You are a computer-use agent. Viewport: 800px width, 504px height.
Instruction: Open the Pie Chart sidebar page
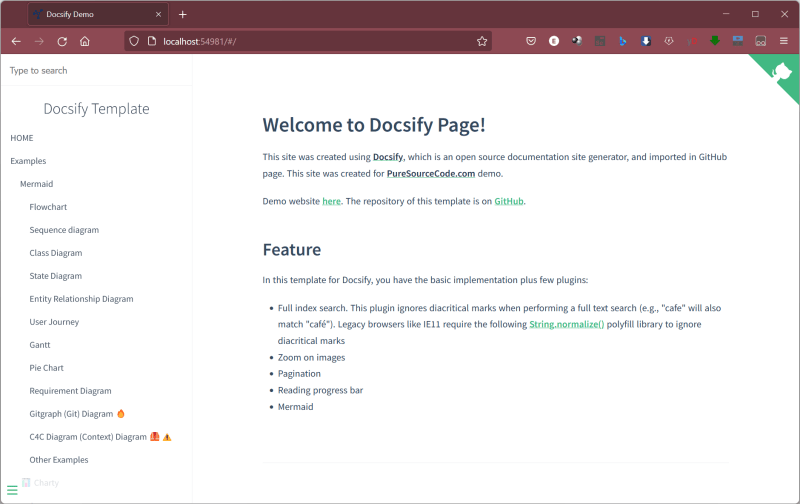[46, 368]
